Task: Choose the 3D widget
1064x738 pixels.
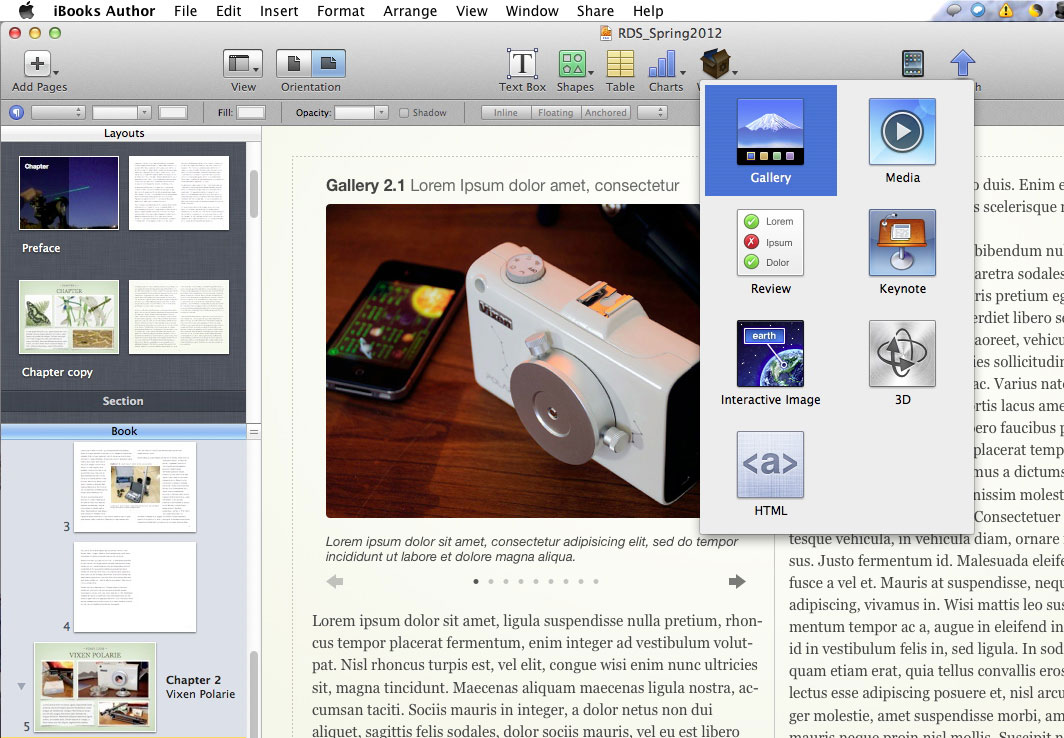Action: pos(902,363)
